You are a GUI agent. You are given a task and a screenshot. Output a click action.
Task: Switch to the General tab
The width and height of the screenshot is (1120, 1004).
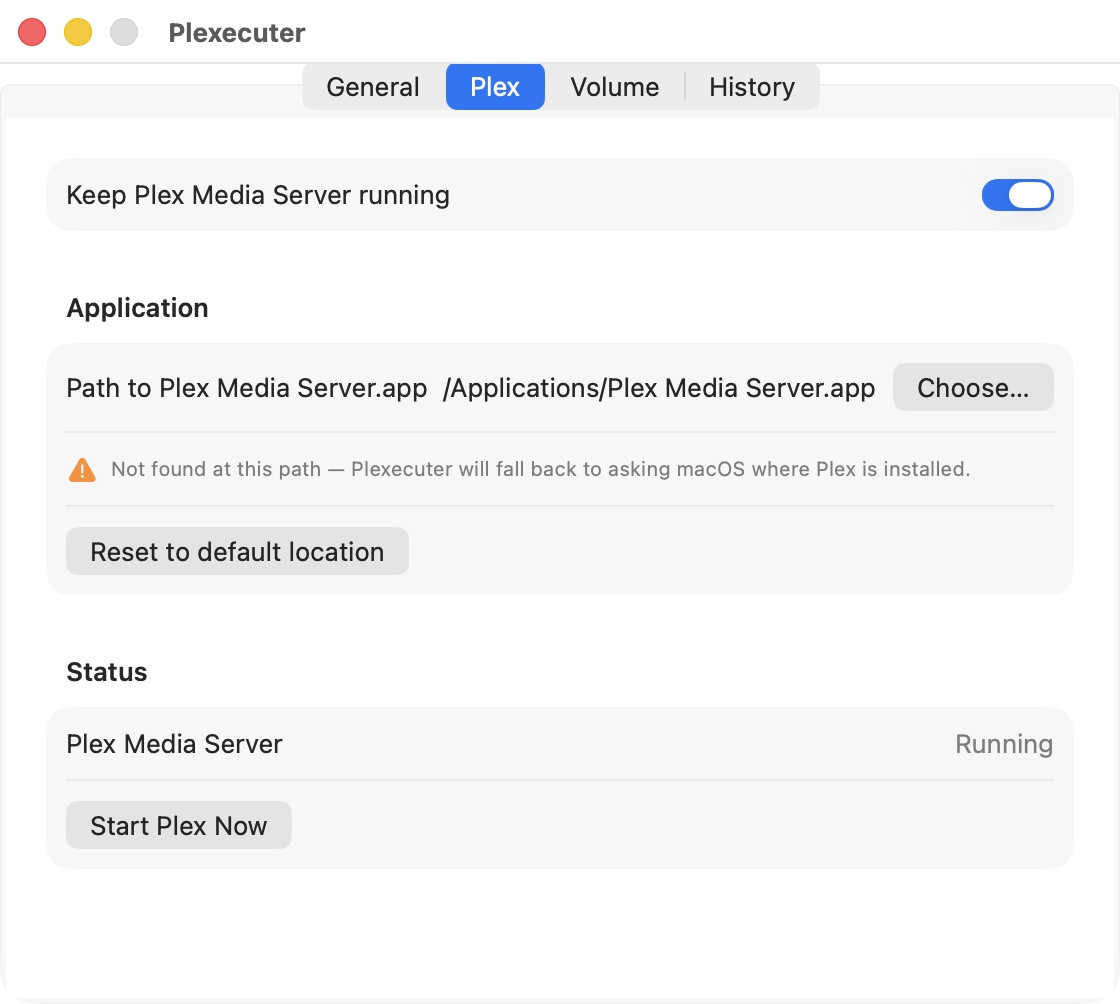click(373, 87)
